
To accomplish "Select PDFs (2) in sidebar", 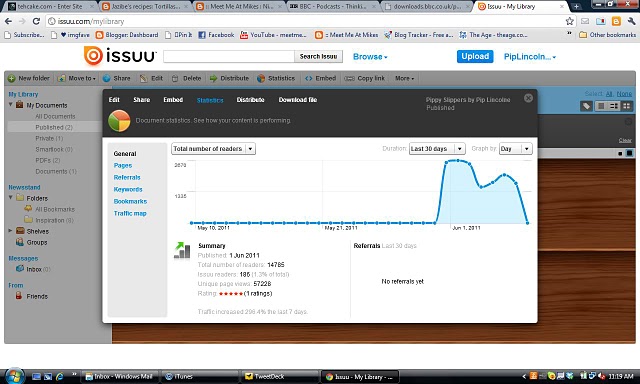I will tap(48, 160).
